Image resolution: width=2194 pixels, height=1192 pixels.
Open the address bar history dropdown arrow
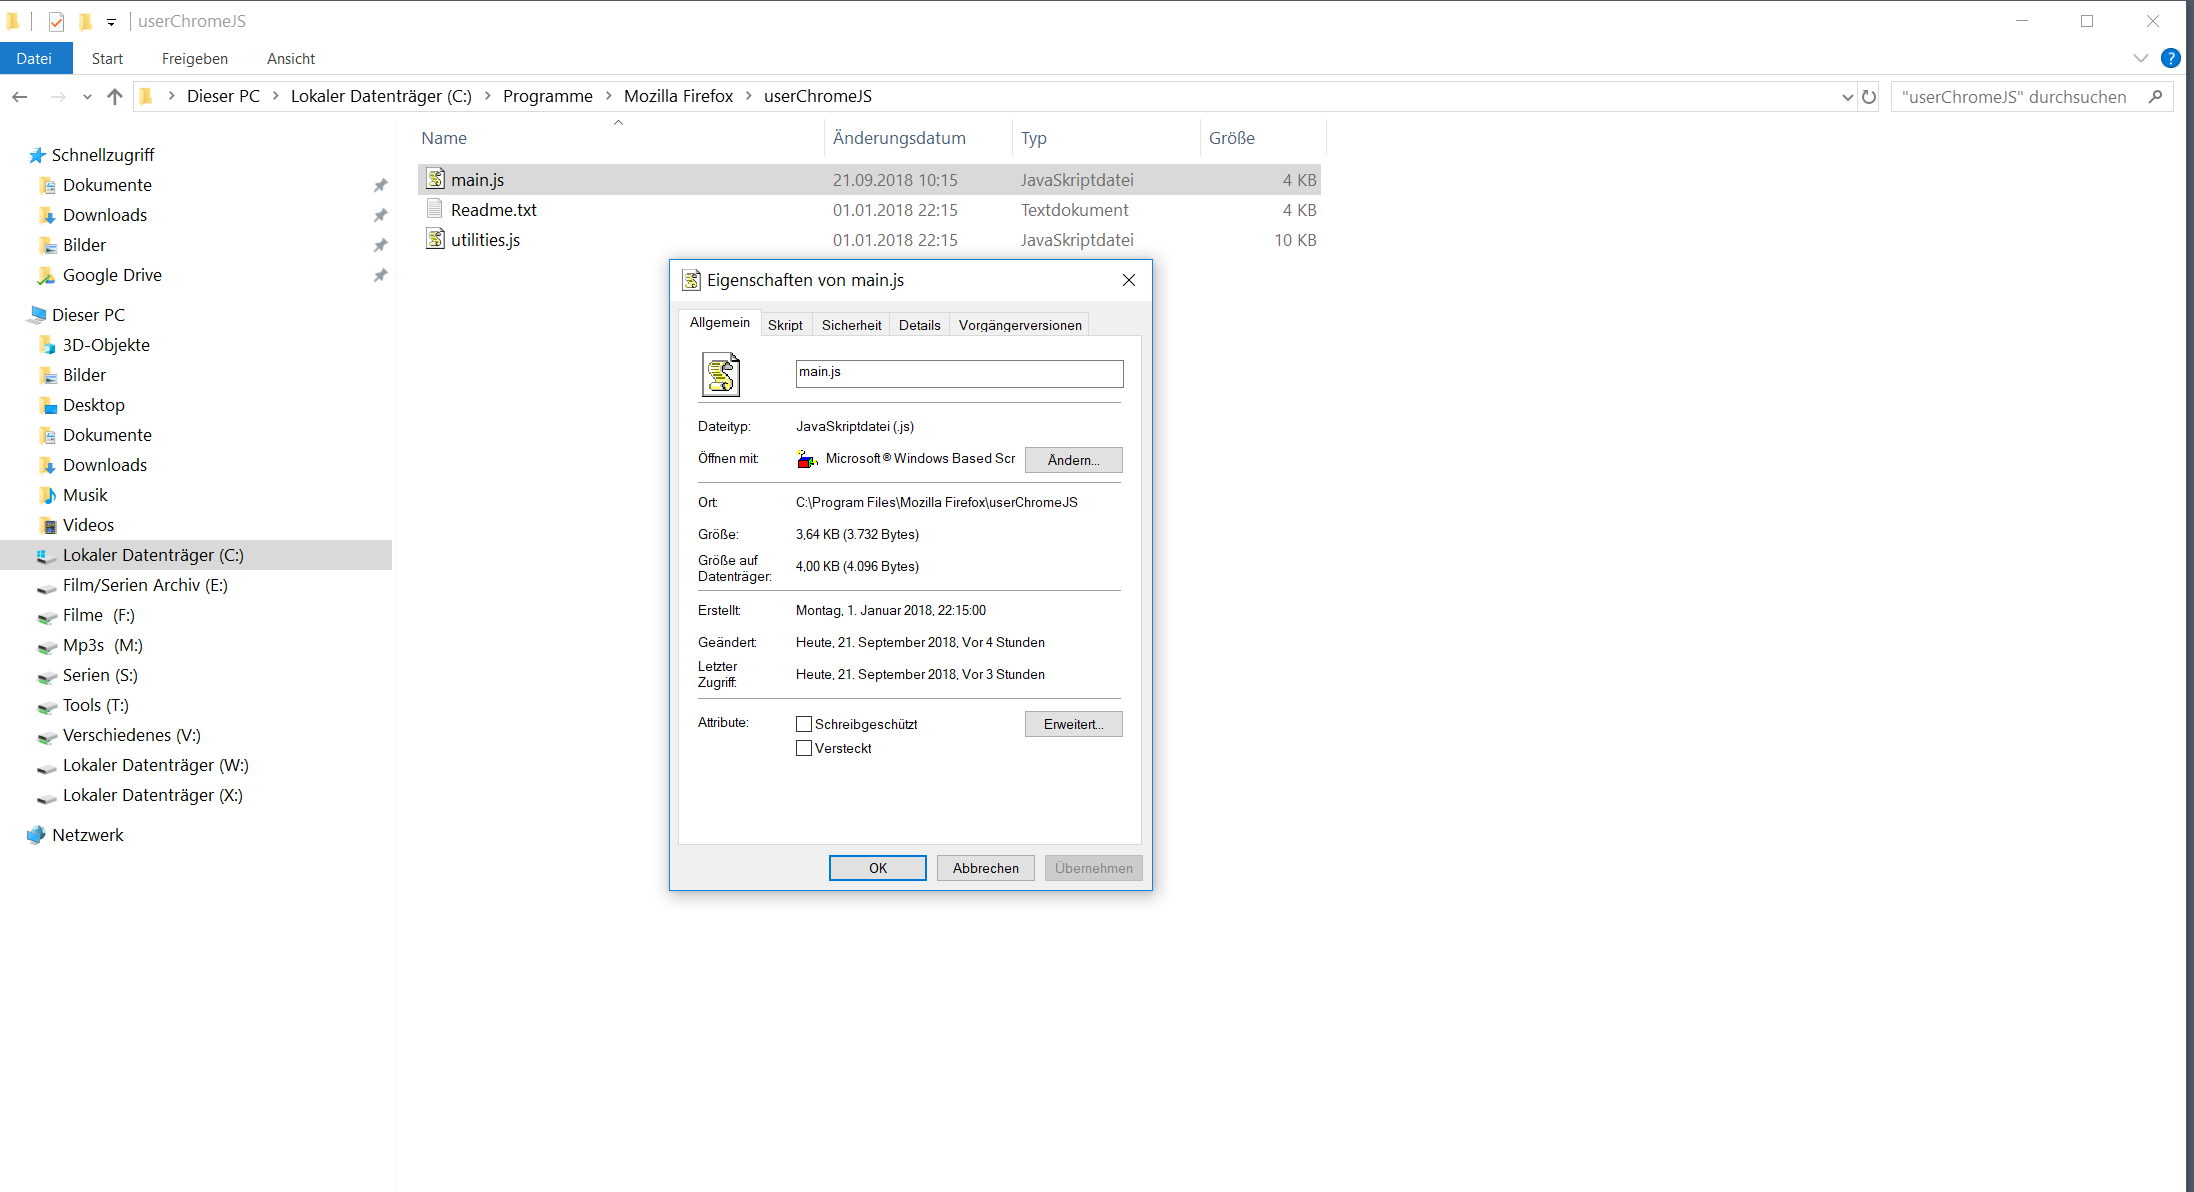tap(1847, 97)
